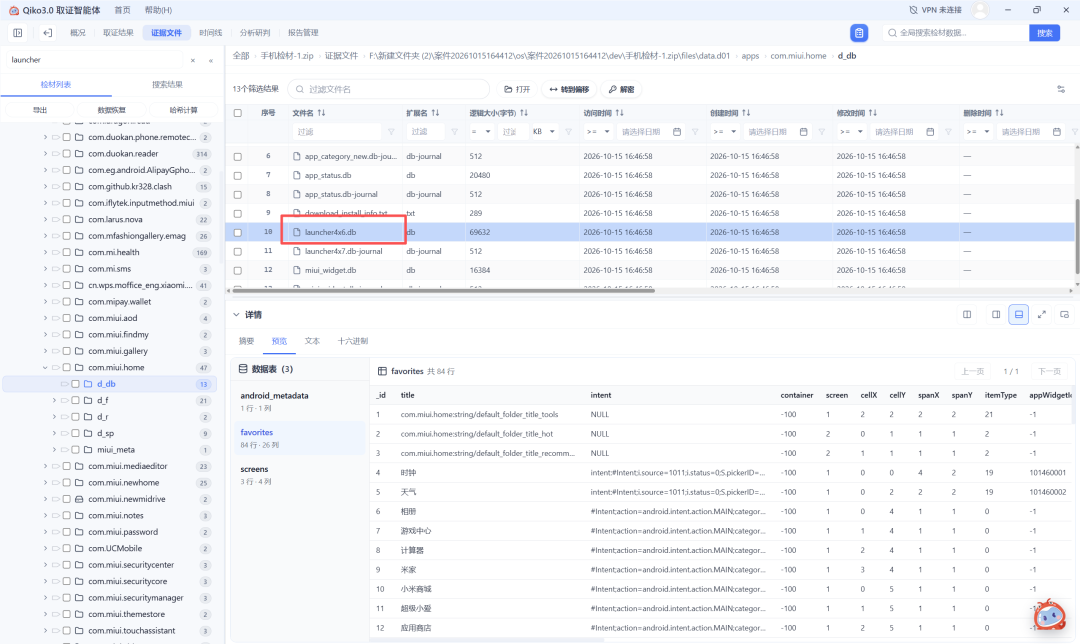This screenshot has width=1080, height=644.
Task: Open the blue clipboard report icon
Action: [x=859, y=32]
